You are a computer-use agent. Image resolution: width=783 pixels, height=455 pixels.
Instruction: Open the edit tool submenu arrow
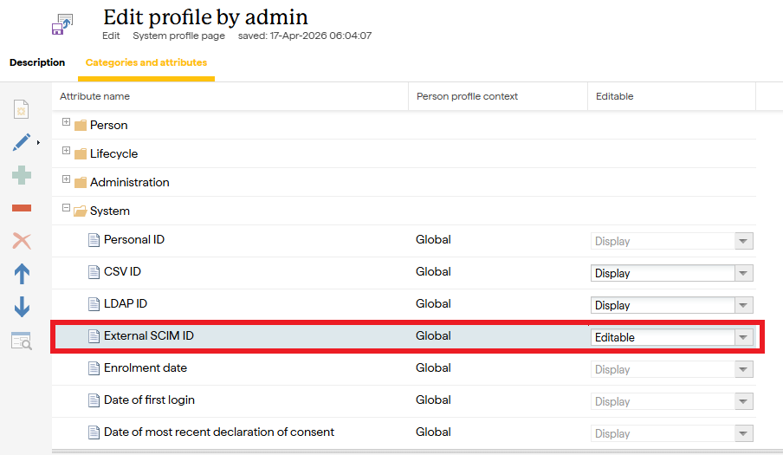coord(38,142)
